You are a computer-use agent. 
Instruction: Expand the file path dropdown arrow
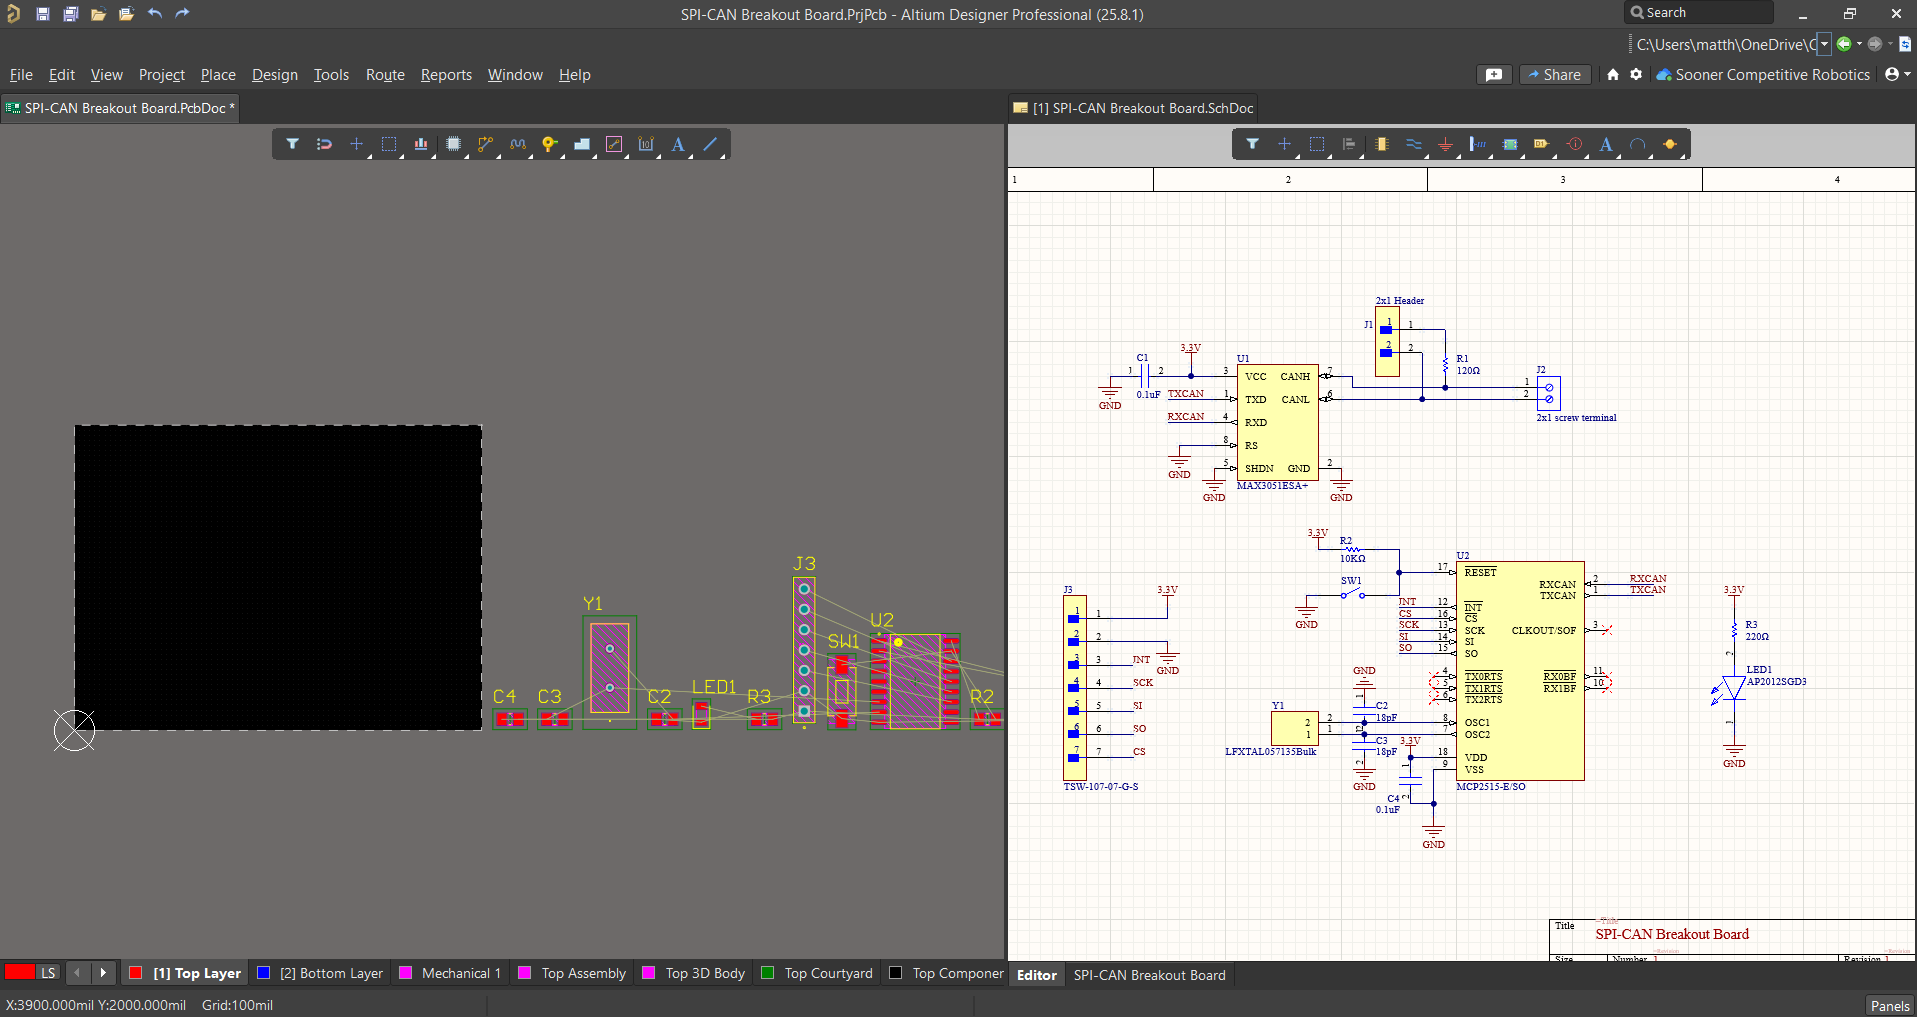tap(1824, 44)
